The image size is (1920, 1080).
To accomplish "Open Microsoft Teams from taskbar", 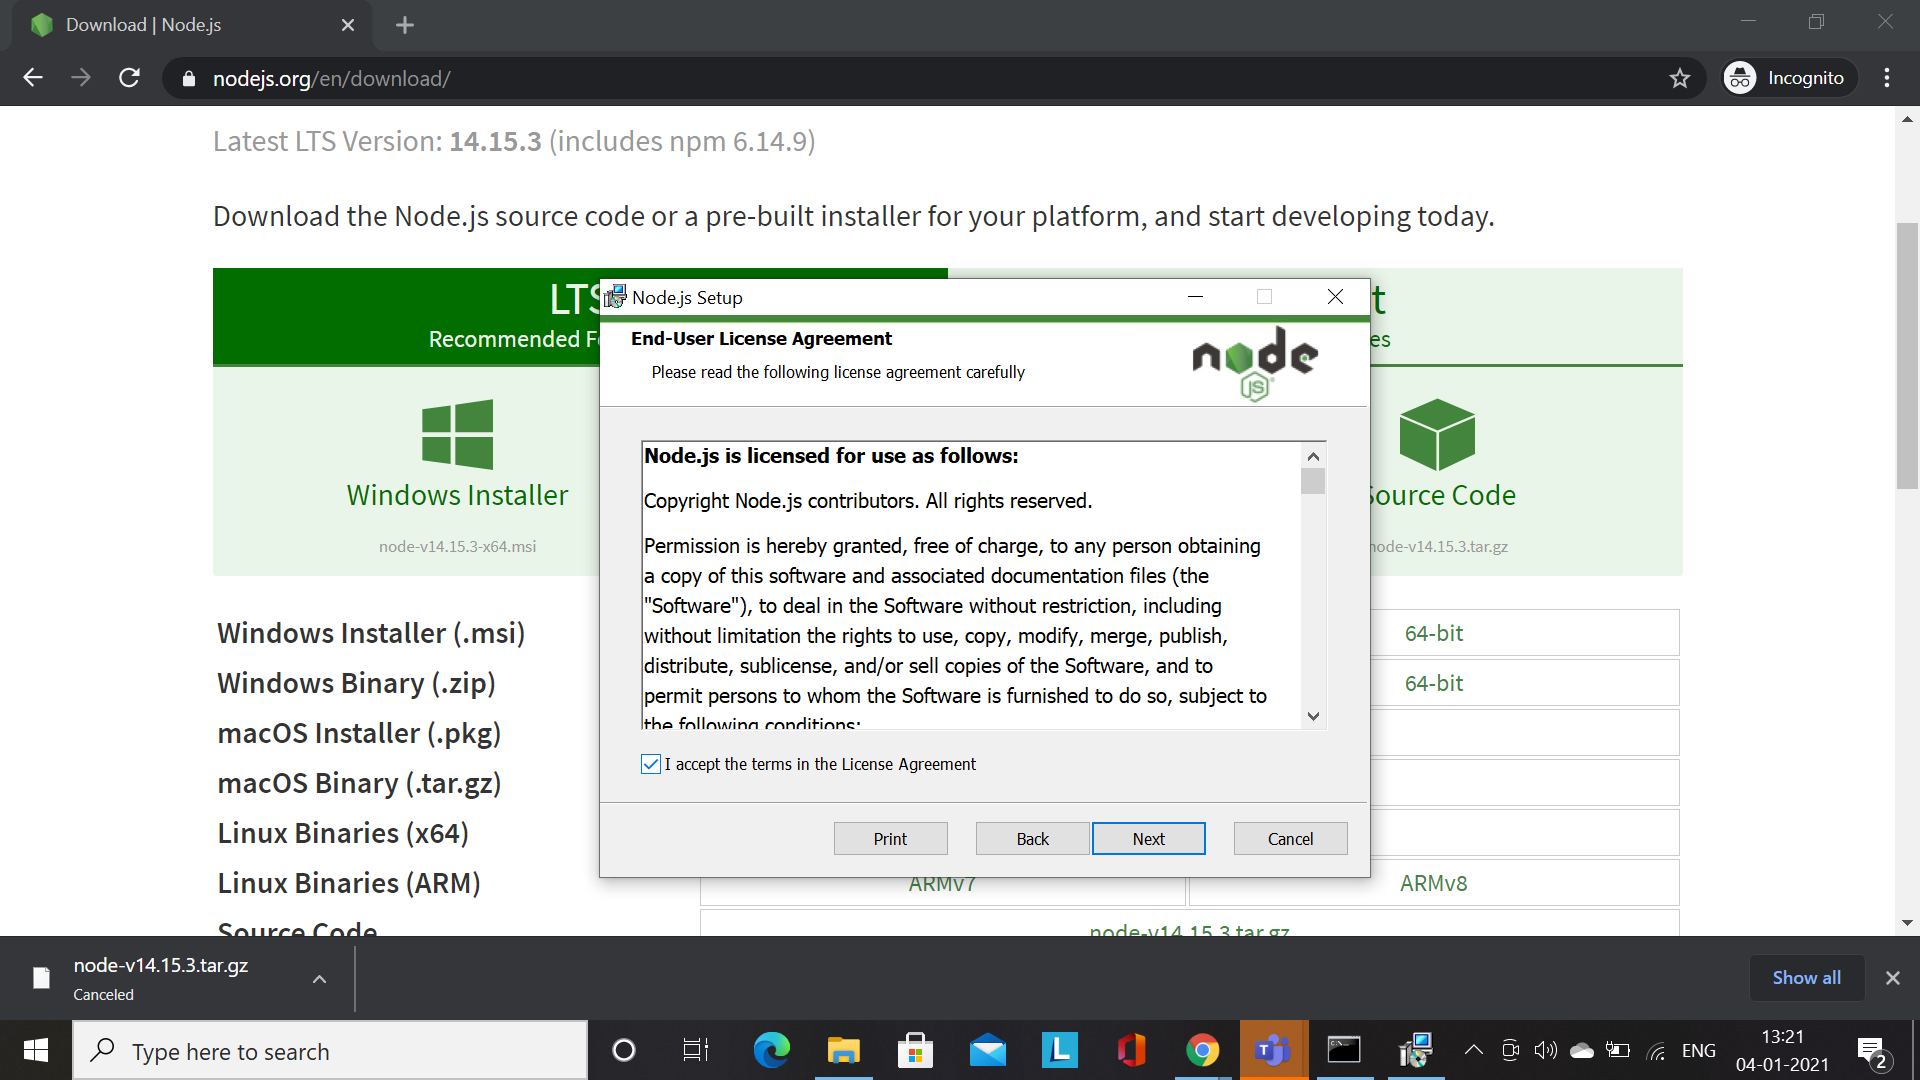I will click(1273, 1050).
